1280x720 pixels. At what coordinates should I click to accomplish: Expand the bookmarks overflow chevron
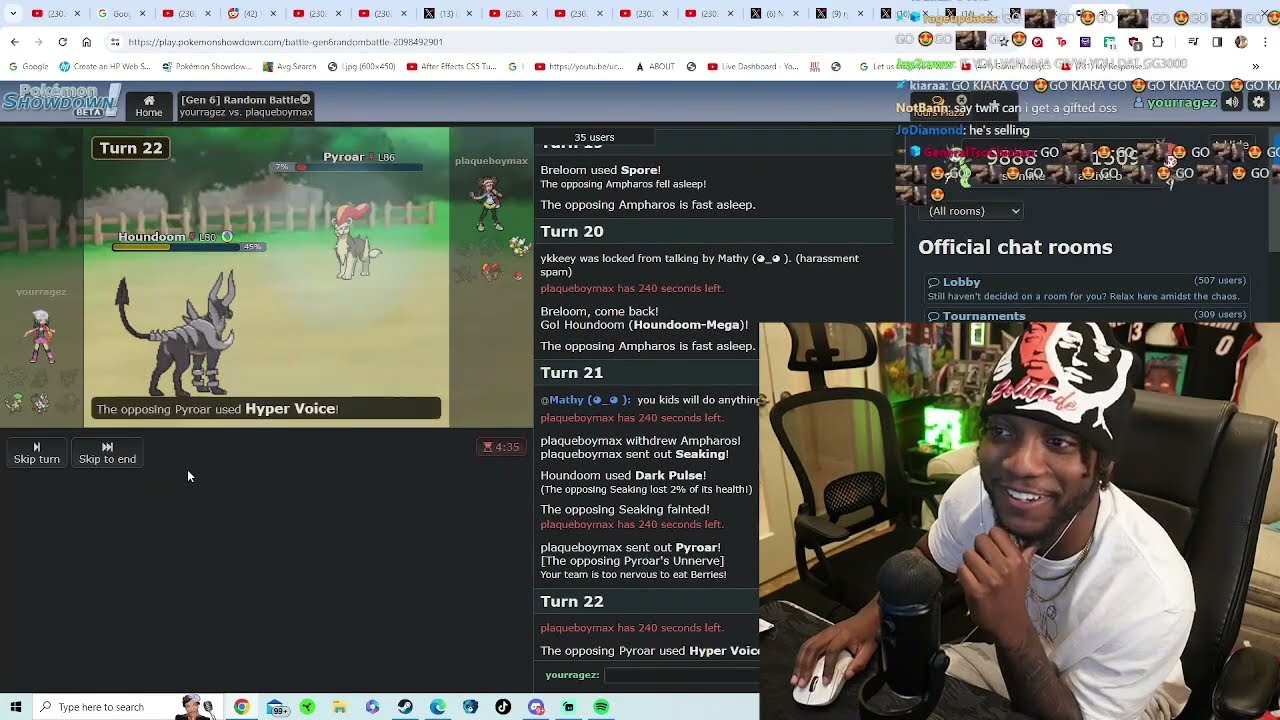click(x=1255, y=67)
